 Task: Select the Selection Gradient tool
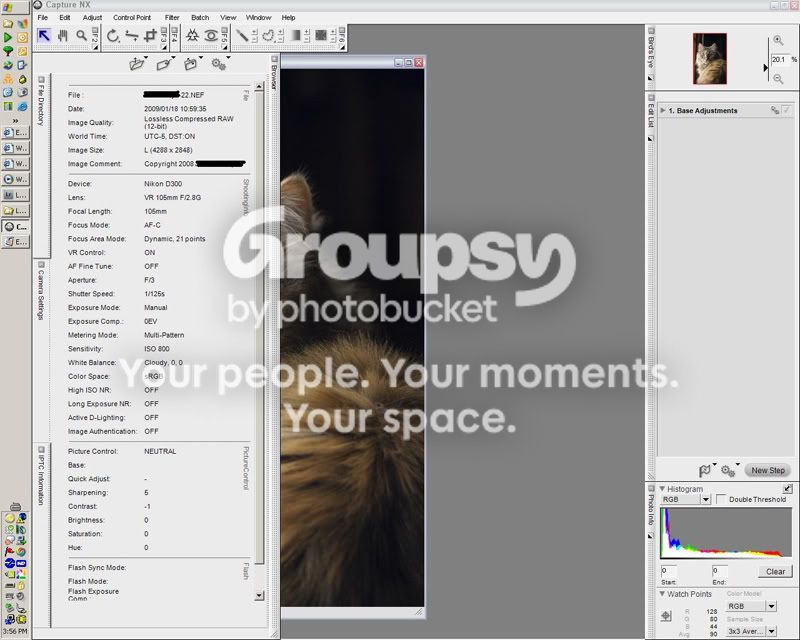tap(295, 35)
